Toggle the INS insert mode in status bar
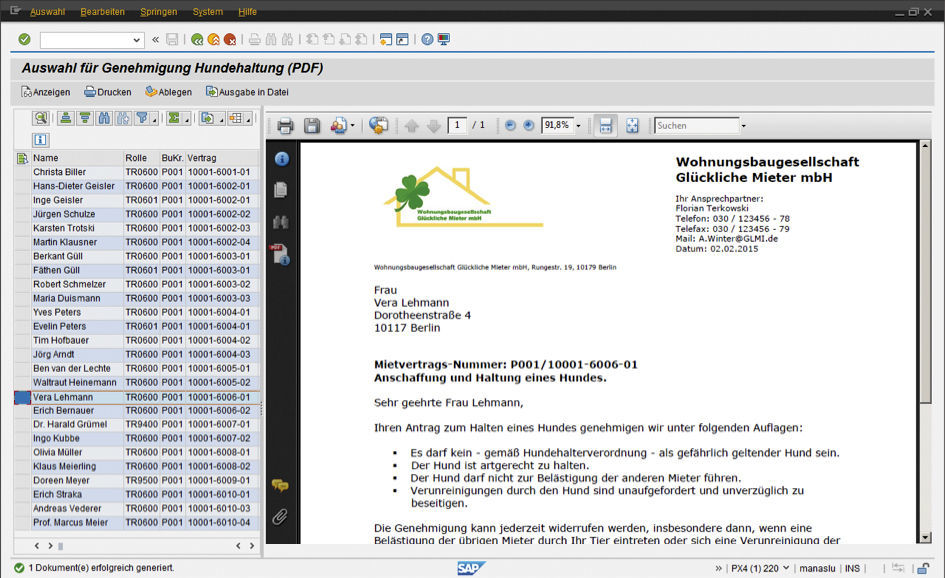 coord(853,568)
